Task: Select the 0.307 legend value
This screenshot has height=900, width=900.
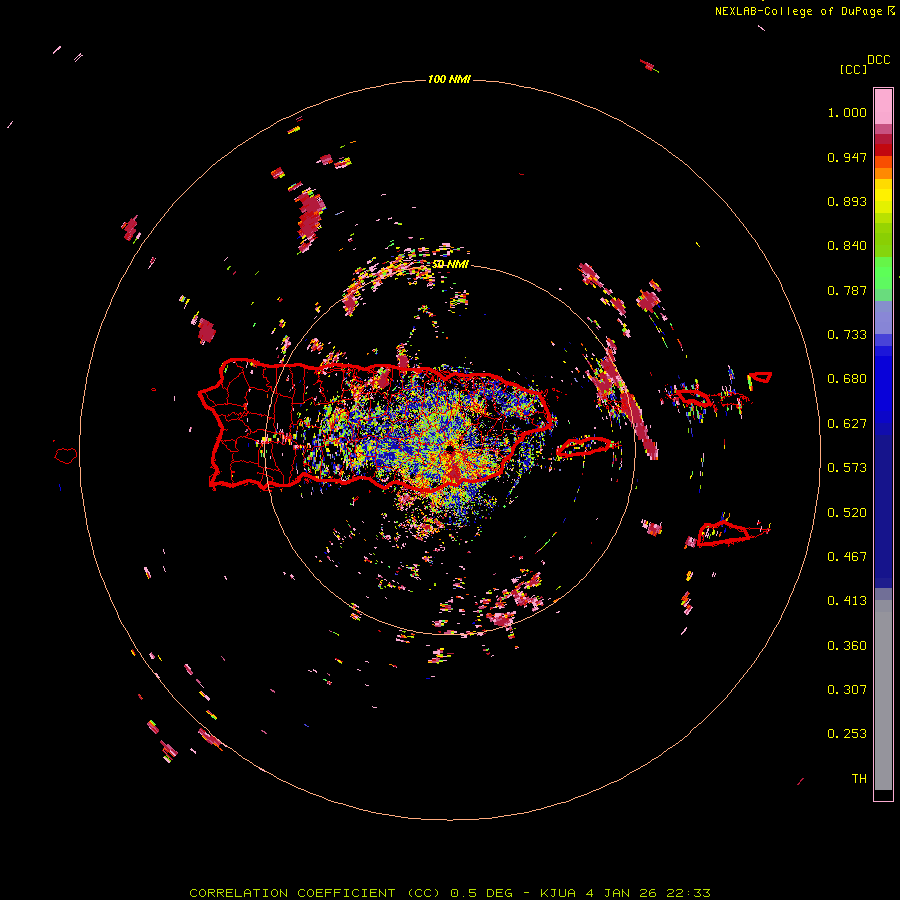Action: pyautogui.click(x=847, y=690)
